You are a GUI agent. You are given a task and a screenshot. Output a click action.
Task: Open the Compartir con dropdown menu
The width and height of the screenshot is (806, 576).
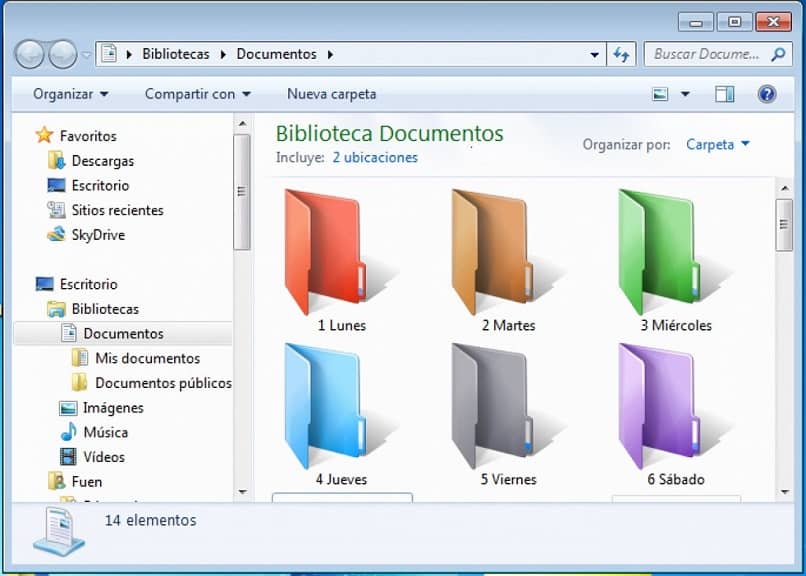198,94
